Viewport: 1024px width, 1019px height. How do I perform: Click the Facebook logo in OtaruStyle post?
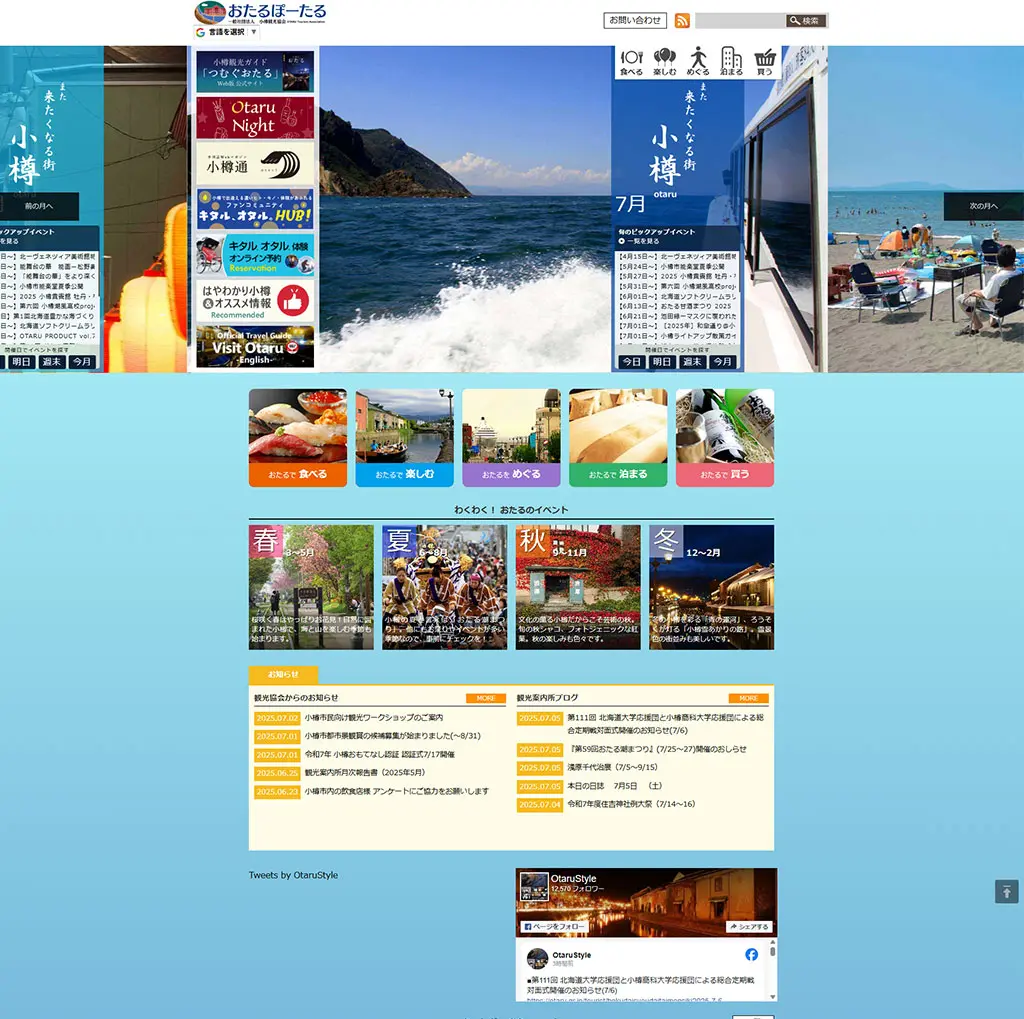point(751,954)
